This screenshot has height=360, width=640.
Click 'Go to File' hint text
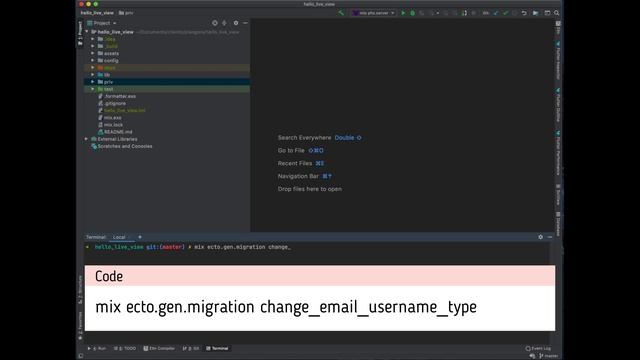pyautogui.click(x=291, y=151)
